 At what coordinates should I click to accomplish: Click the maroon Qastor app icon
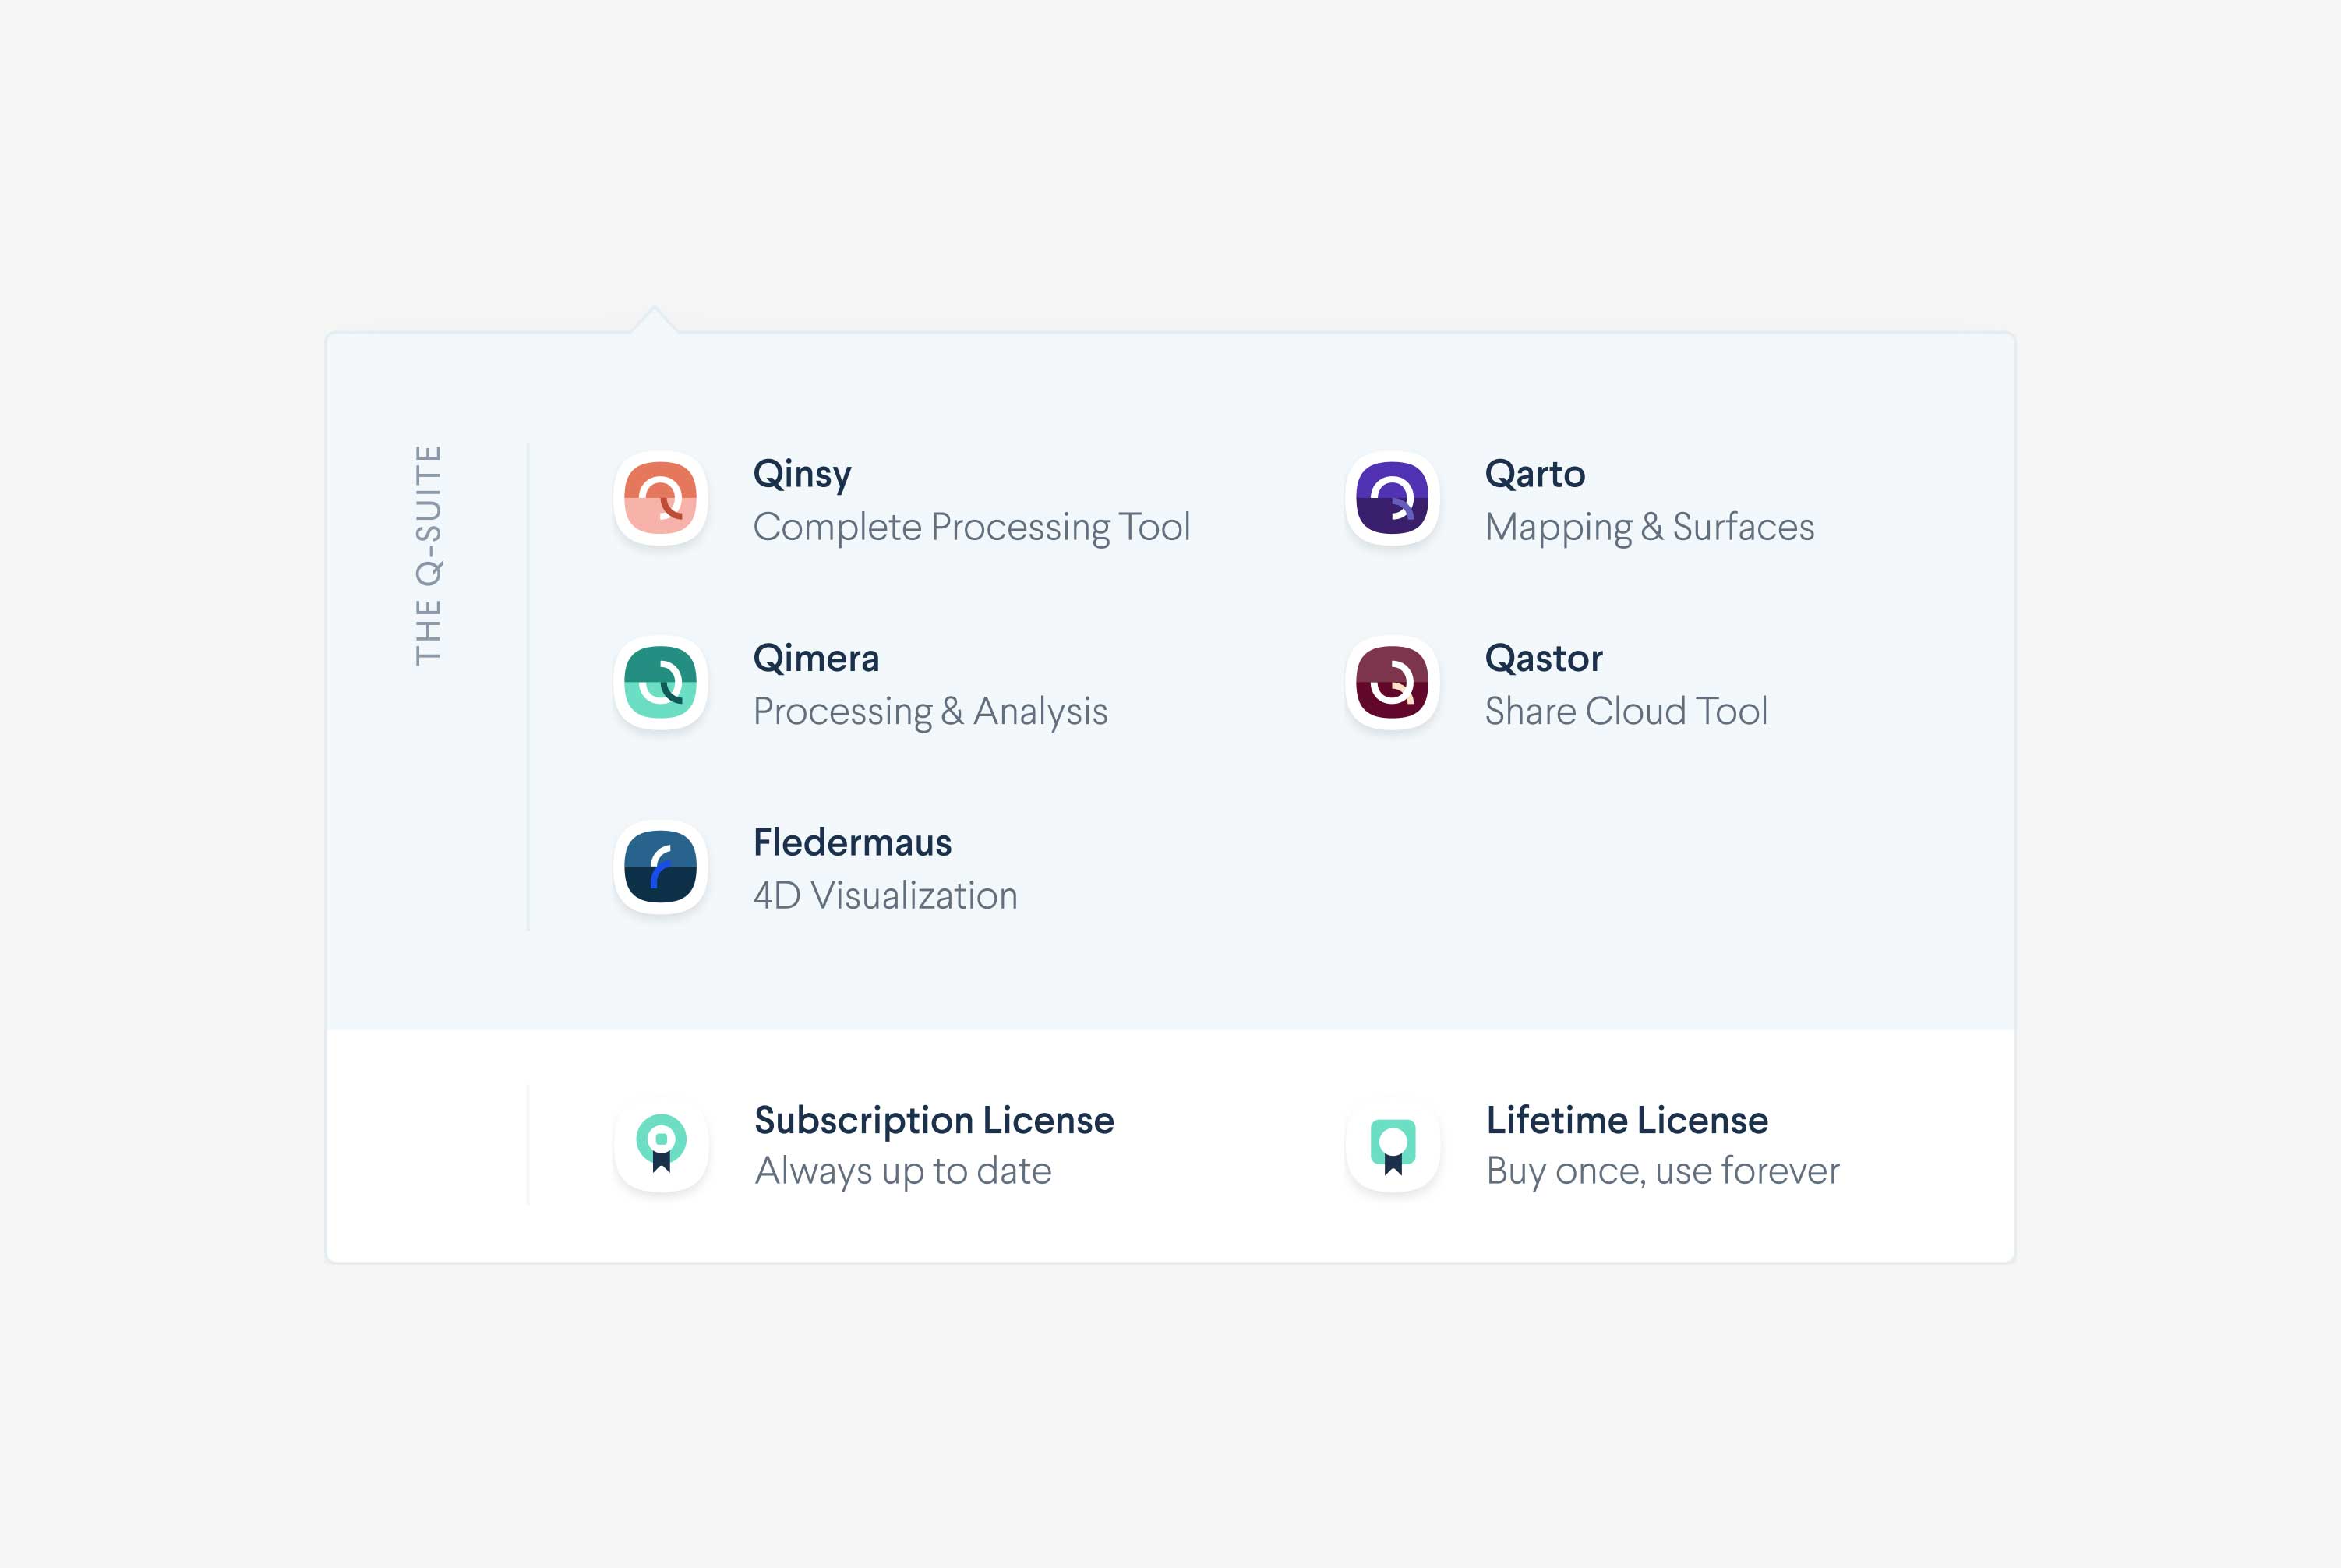click(x=1392, y=682)
